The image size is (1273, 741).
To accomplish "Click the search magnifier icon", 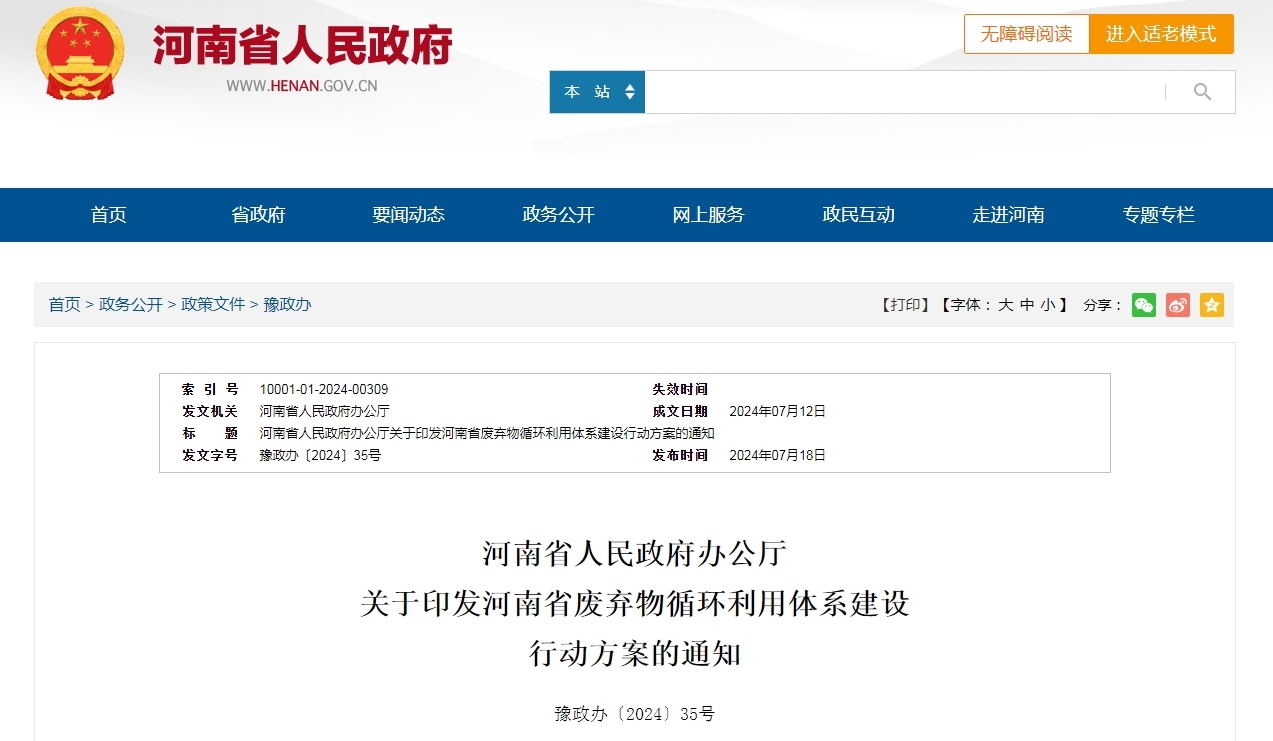I will (1201, 91).
